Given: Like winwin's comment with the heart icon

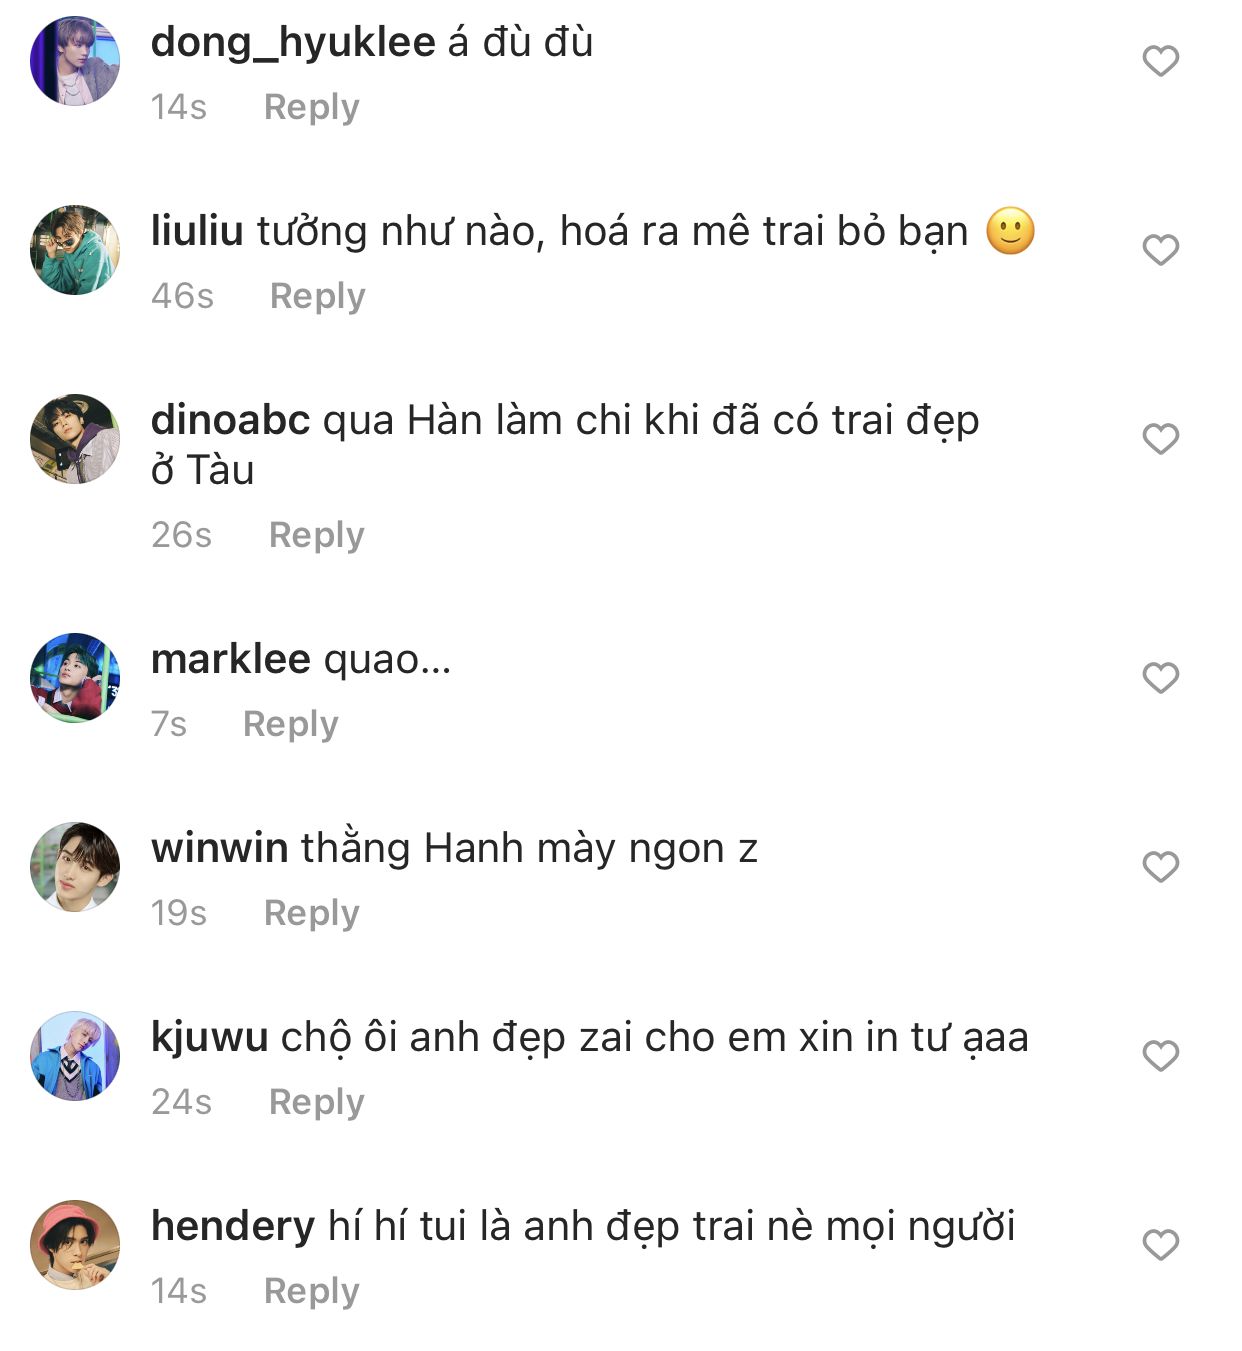Looking at the screenshot, I should coord(1160,867).
